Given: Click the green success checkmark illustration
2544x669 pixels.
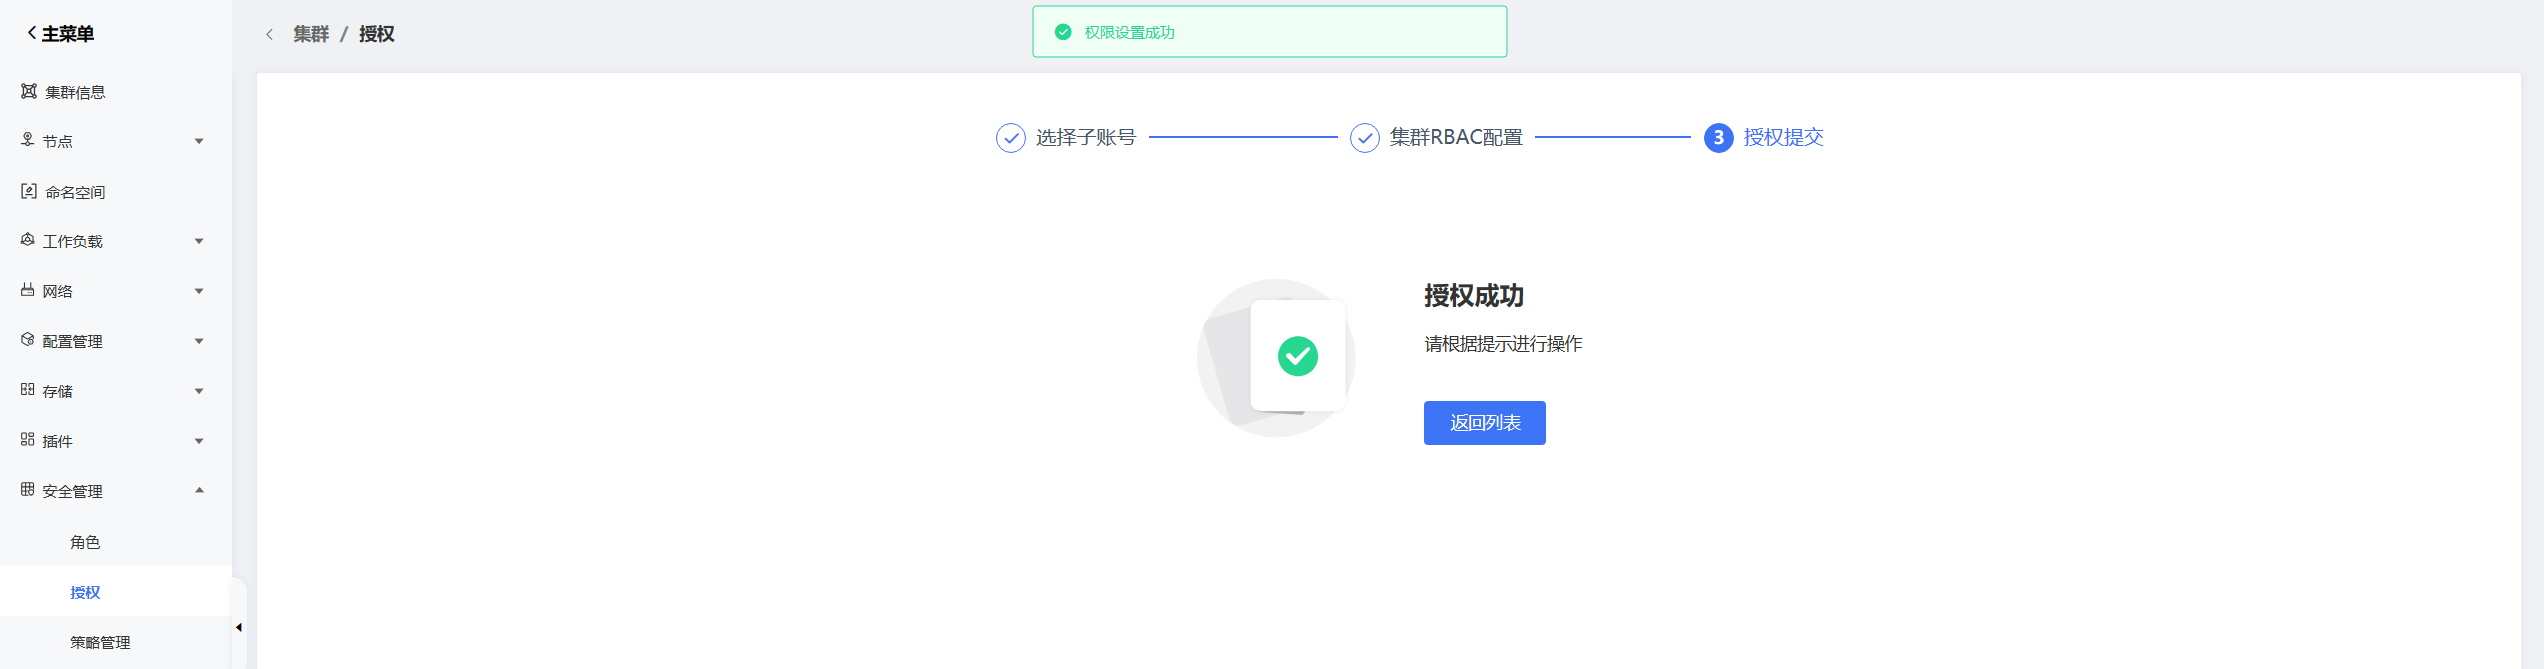Looking at the screenshot, I should (1298, 356).
